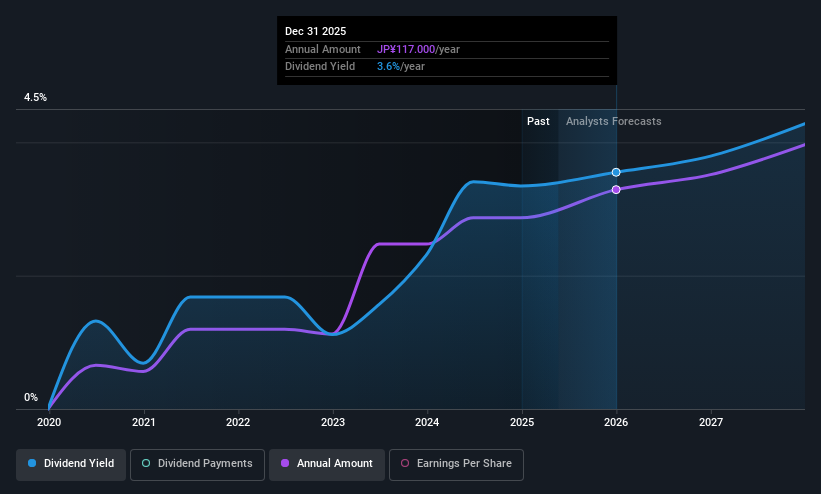The width and height of the screenshot is (821, 494).
Task: Click the 2020 x-axis label
Action: [49, 422]
